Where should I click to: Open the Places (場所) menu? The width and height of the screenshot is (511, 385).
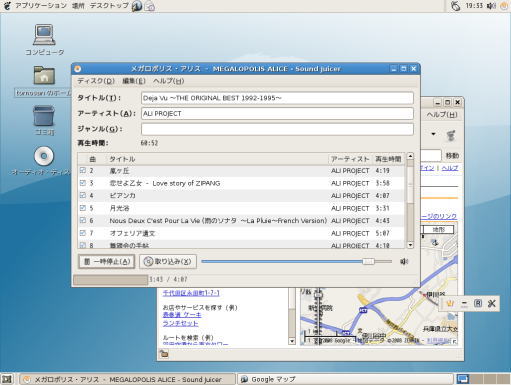pos(78,6)
